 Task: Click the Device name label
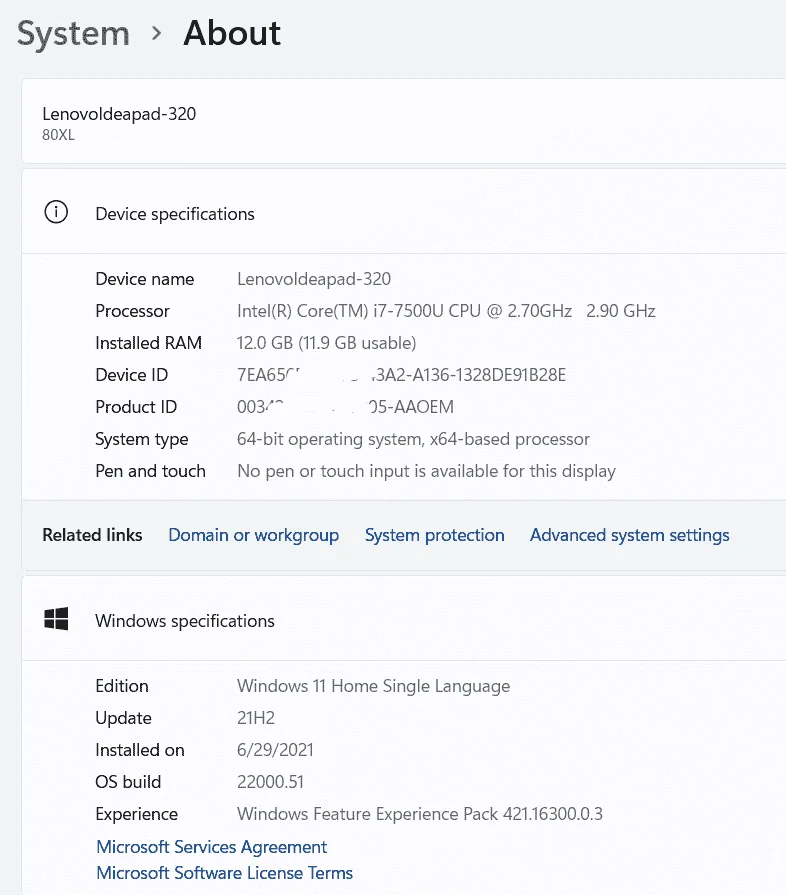click(x=144, y=279)
